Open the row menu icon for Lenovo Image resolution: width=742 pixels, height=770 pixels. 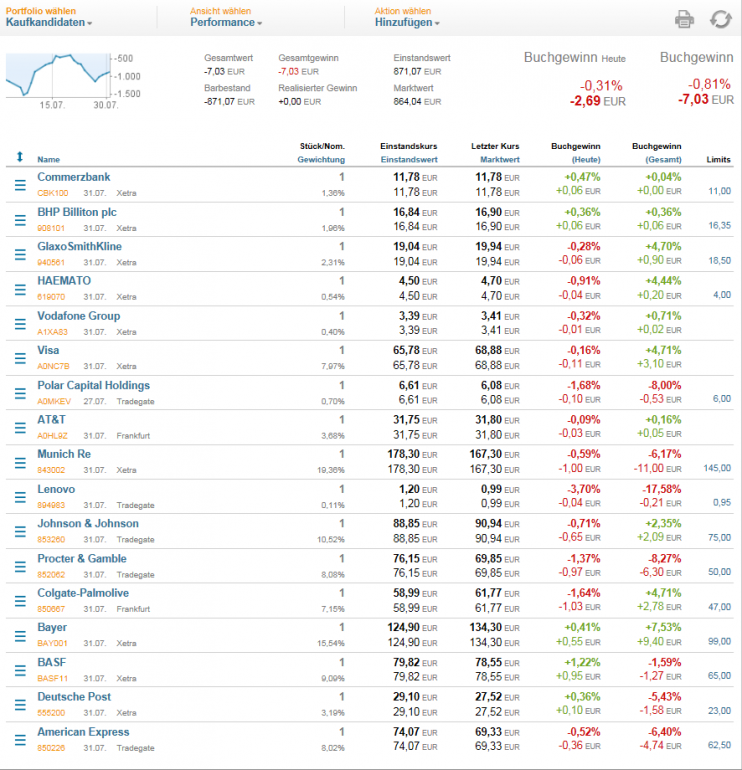click(20, 497)
